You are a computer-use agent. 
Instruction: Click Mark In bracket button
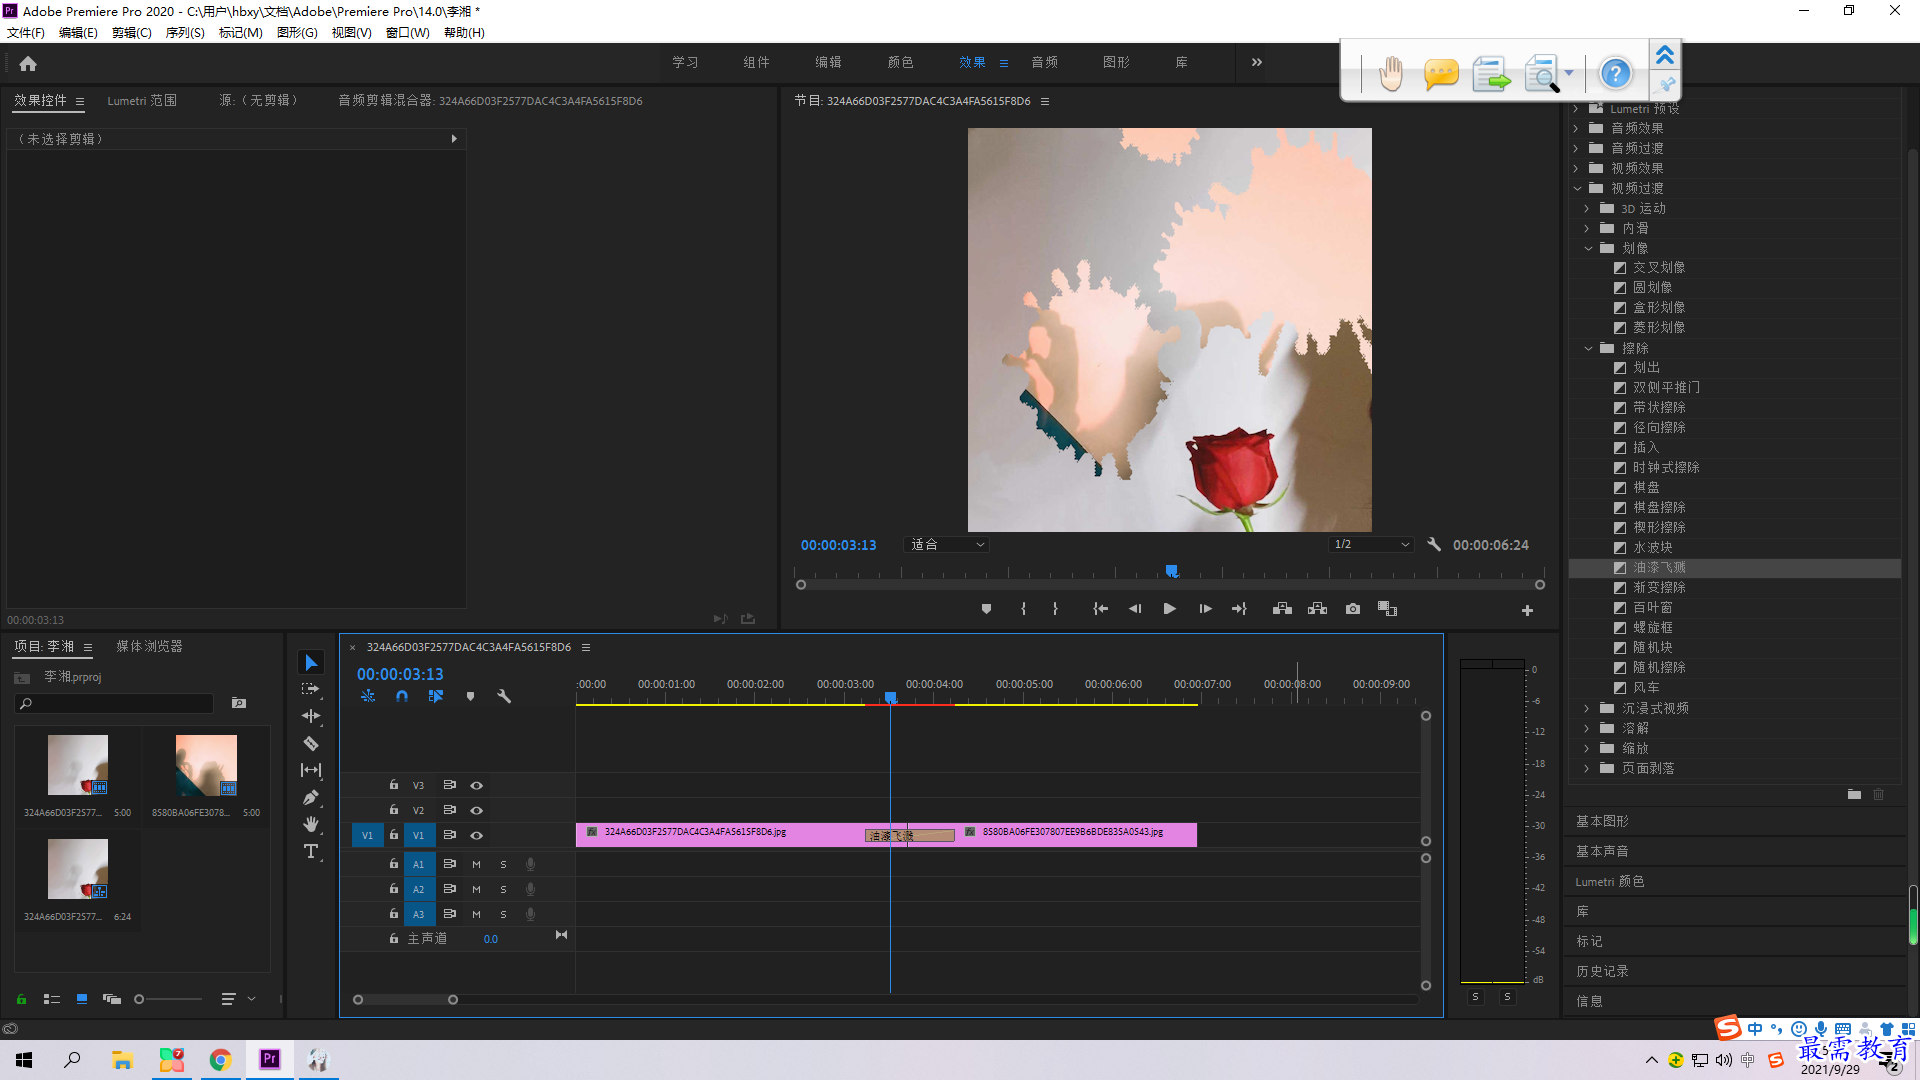[1023, 609]
